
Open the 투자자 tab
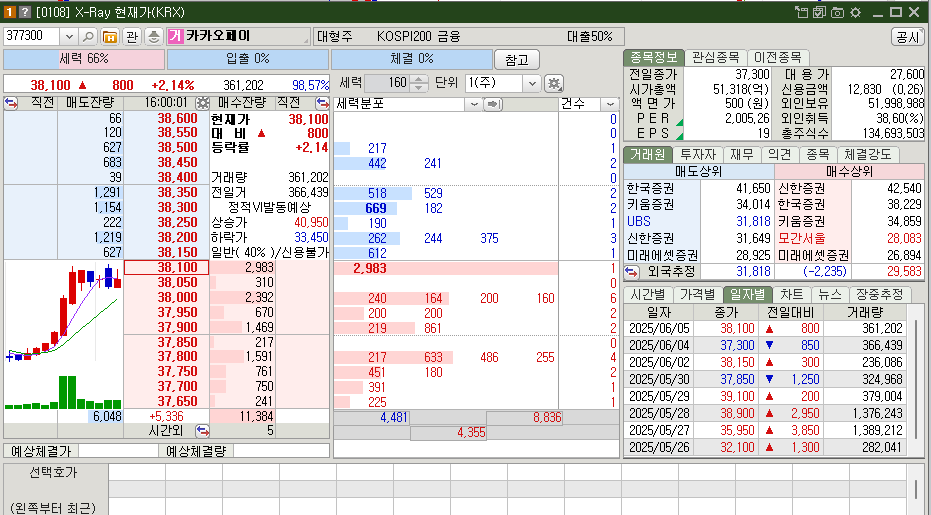point(698,154)
